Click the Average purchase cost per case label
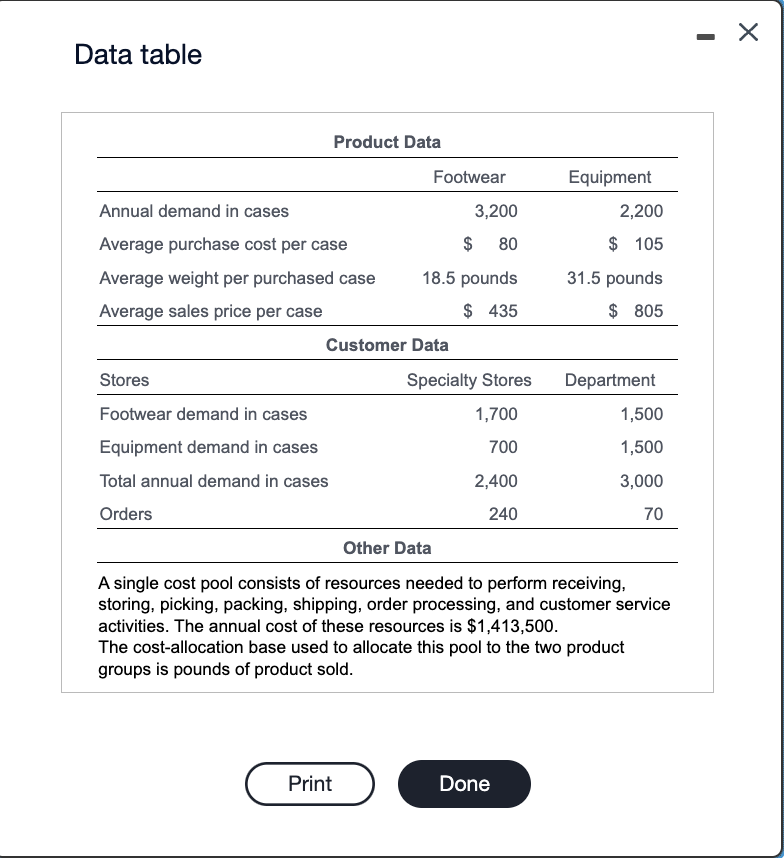Screen dimensions: 784x858 [x=222, y=244]
